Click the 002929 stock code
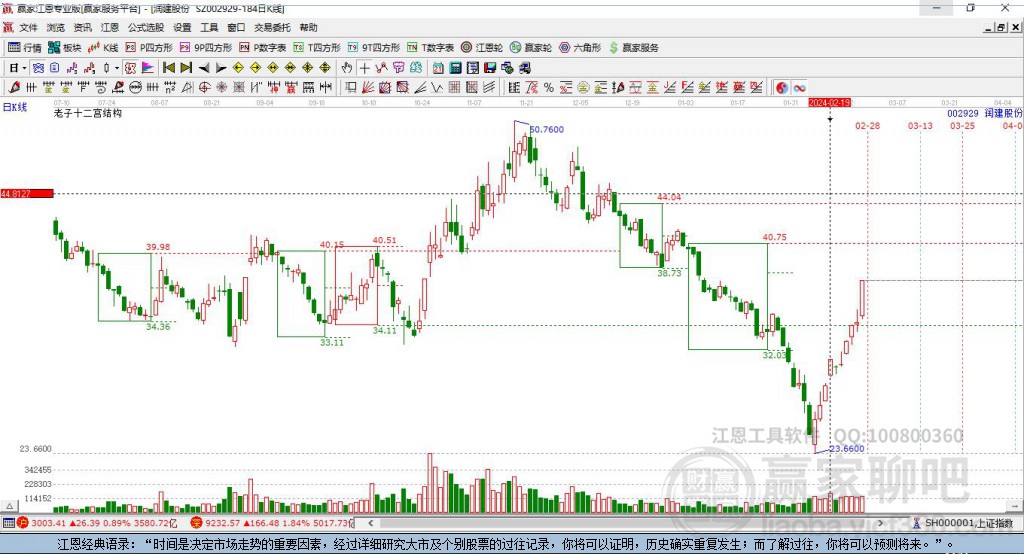Image resolution: width=1024 pixels, height=554 pixels. (x=963, y=114)
